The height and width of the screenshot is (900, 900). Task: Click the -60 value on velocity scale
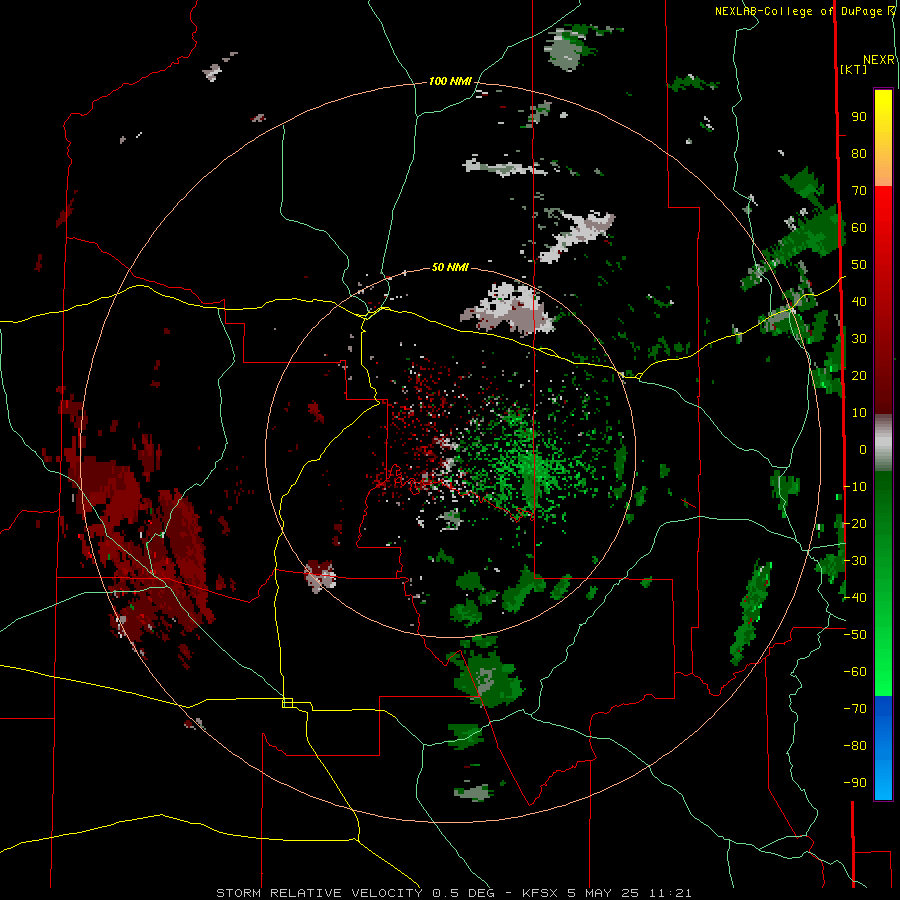coord(855,672)
